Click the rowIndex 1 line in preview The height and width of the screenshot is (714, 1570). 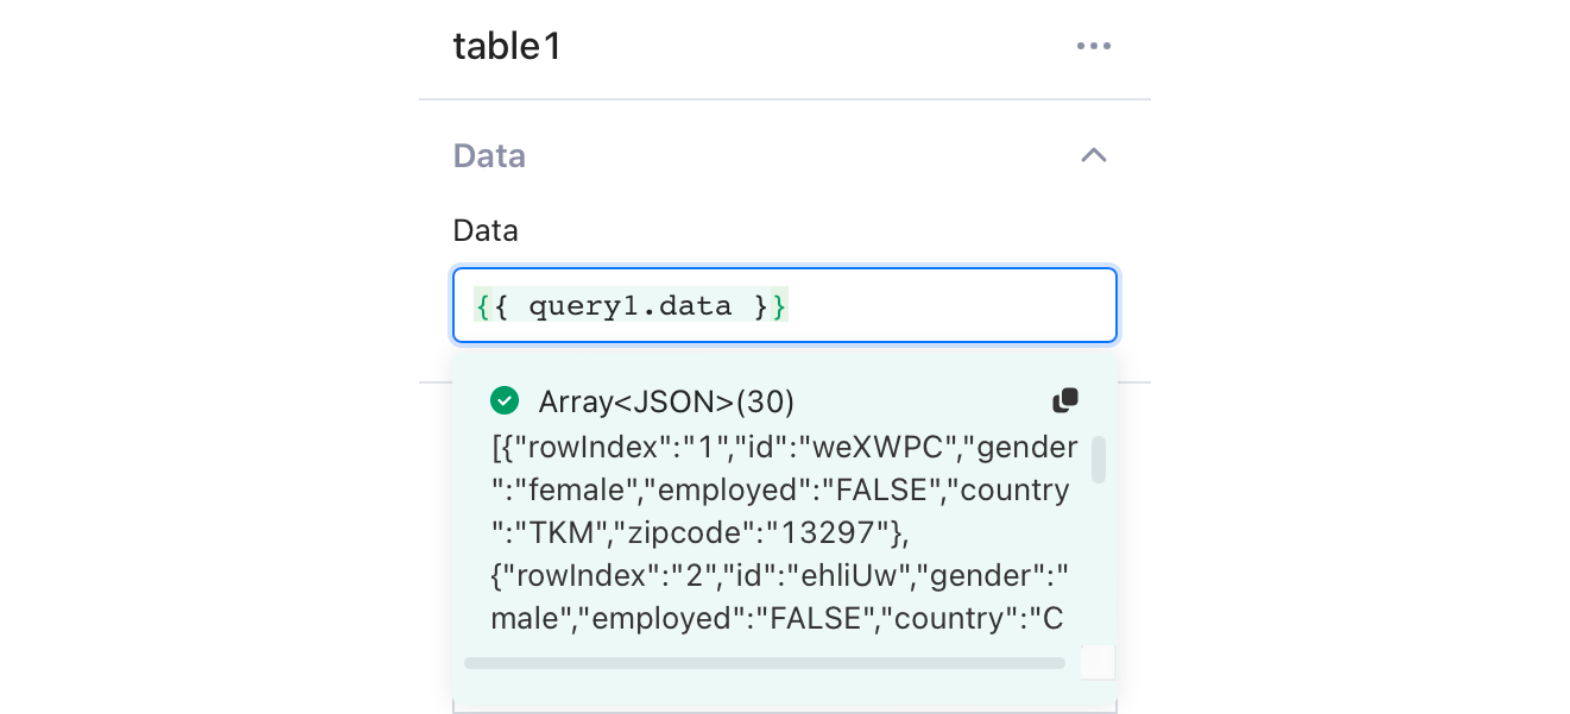point(784,447)
